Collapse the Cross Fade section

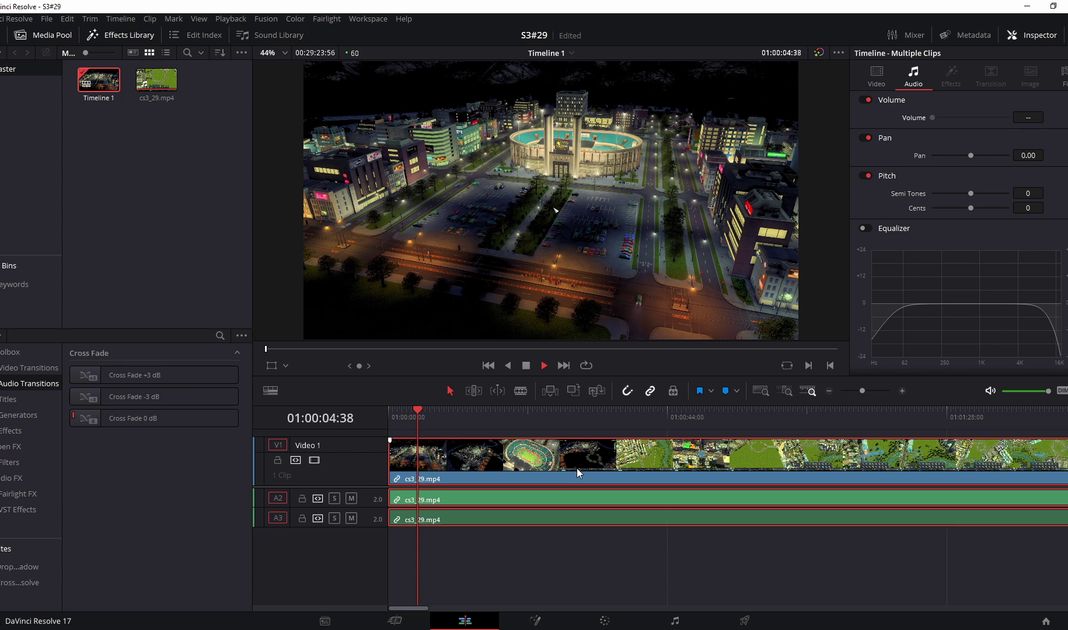tap(237, 353)
